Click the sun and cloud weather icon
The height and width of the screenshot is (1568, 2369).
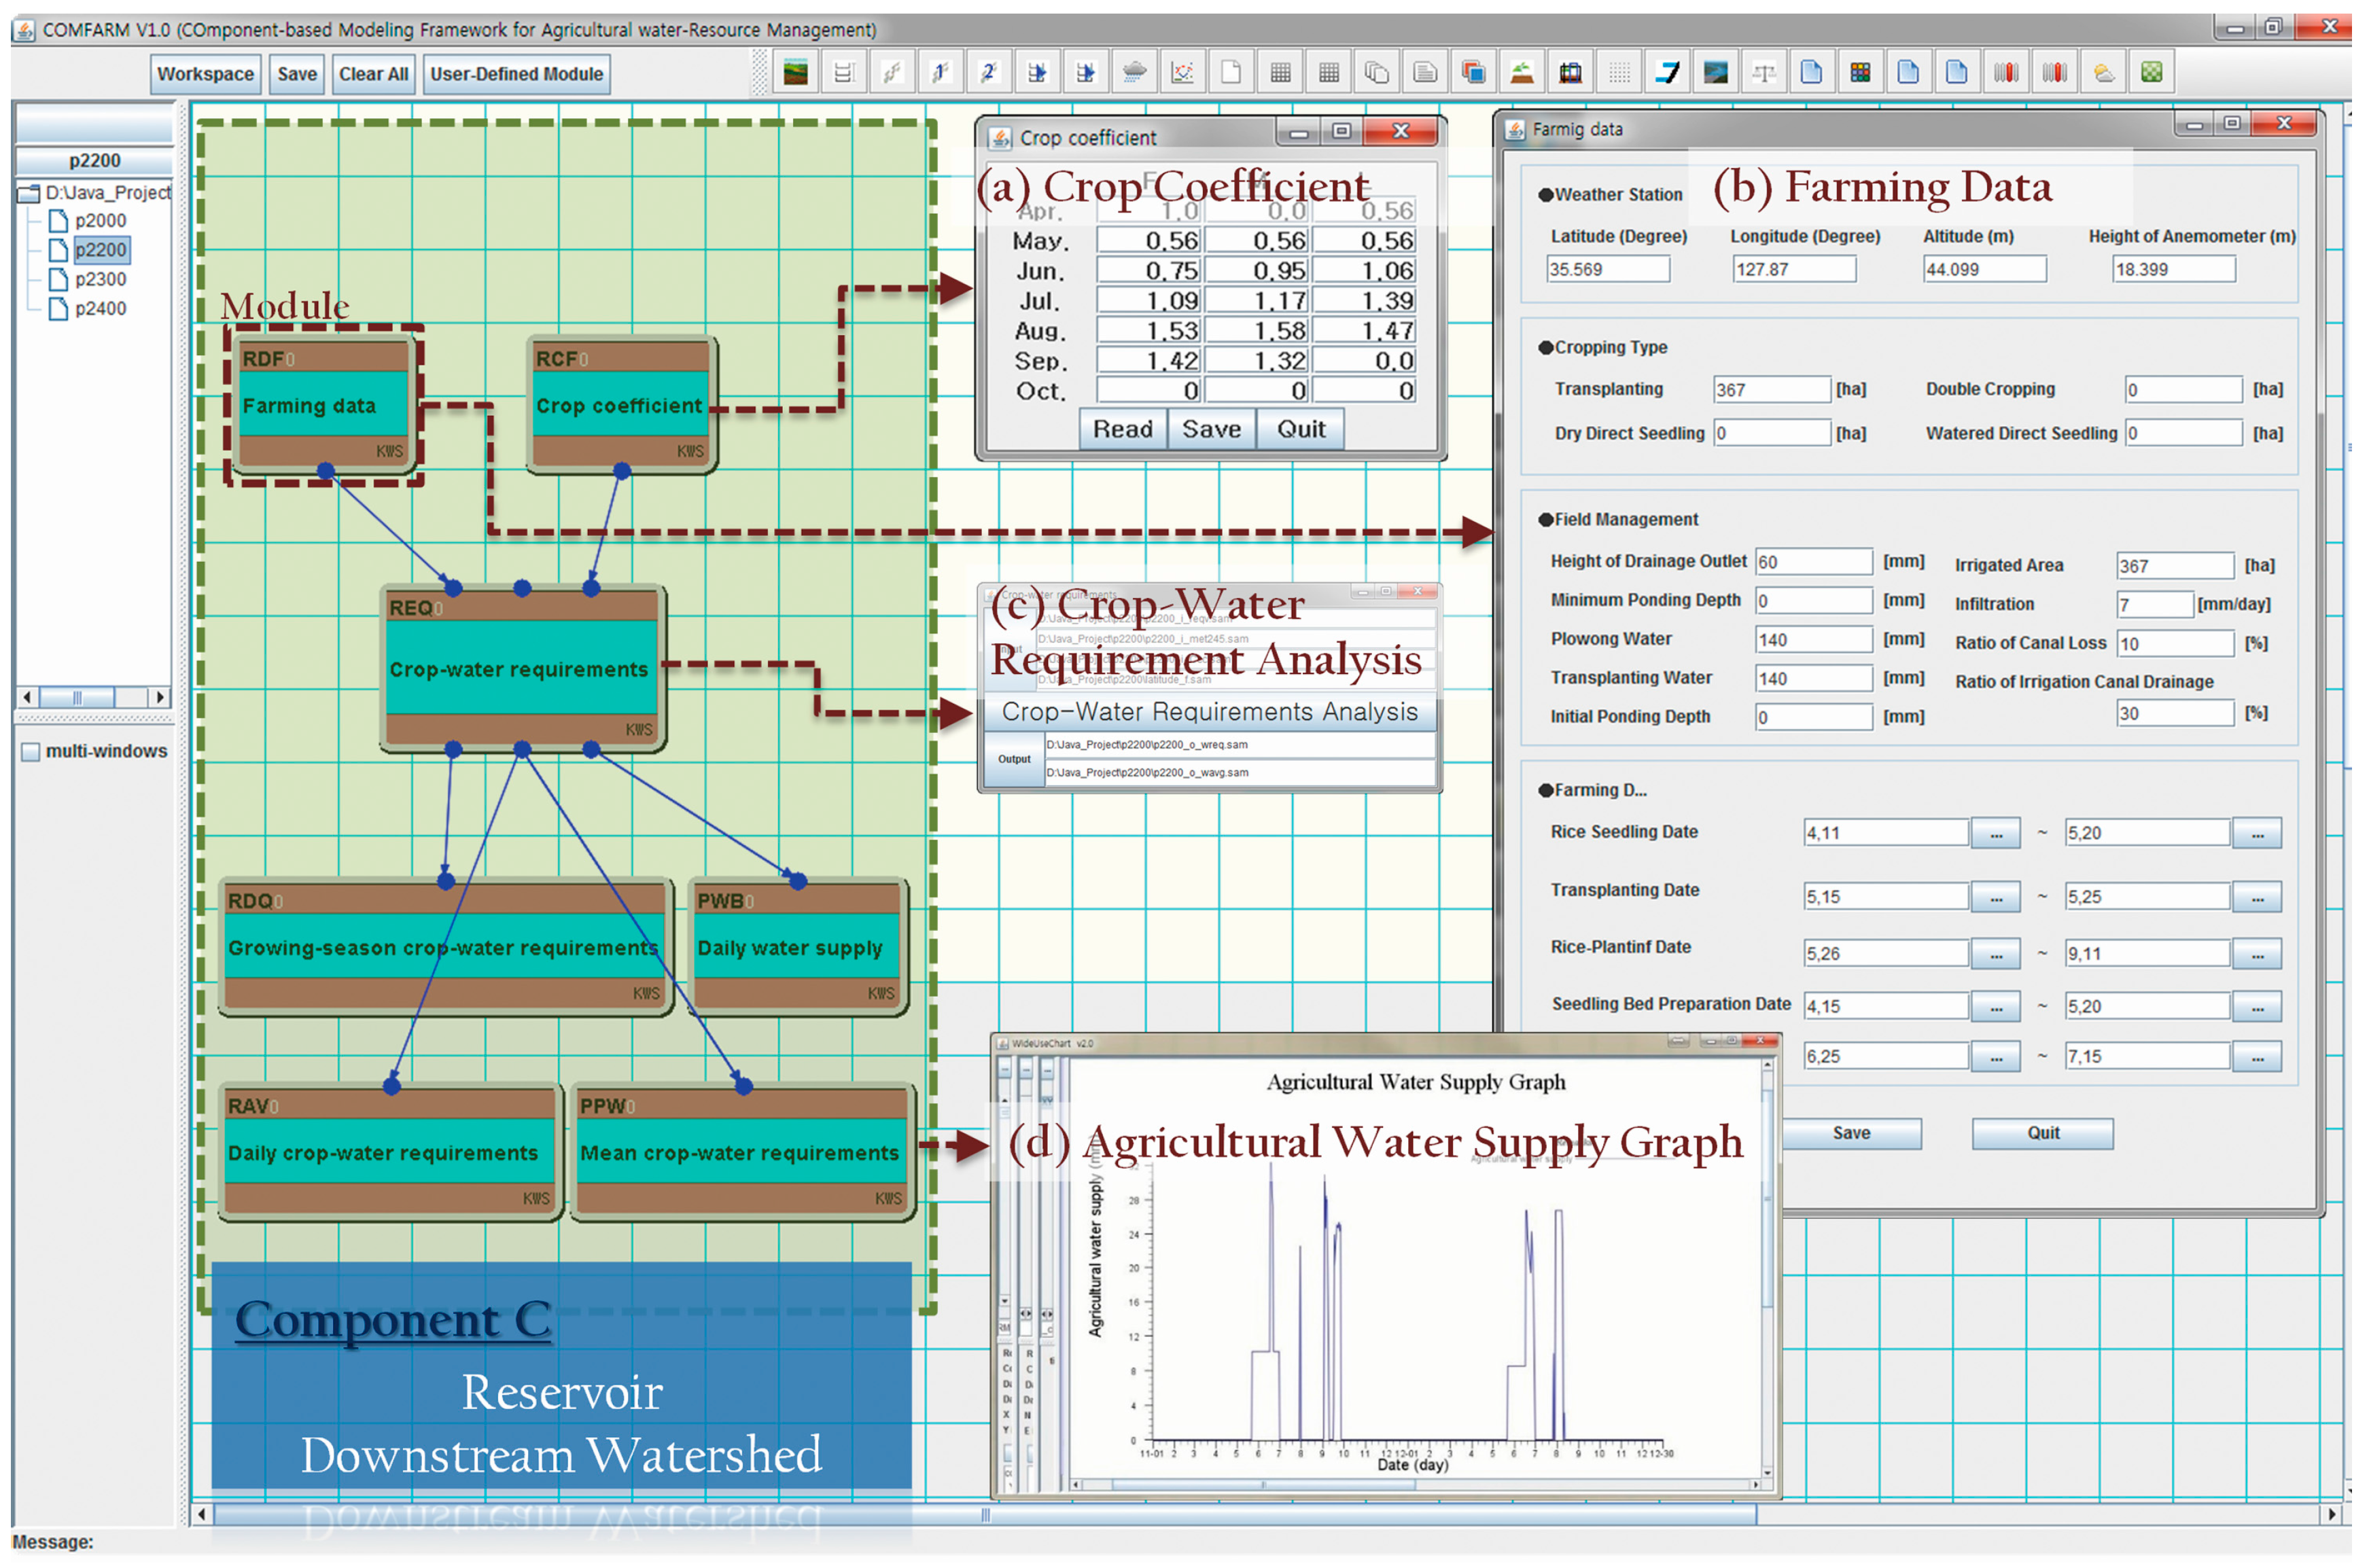point(2103,73)
